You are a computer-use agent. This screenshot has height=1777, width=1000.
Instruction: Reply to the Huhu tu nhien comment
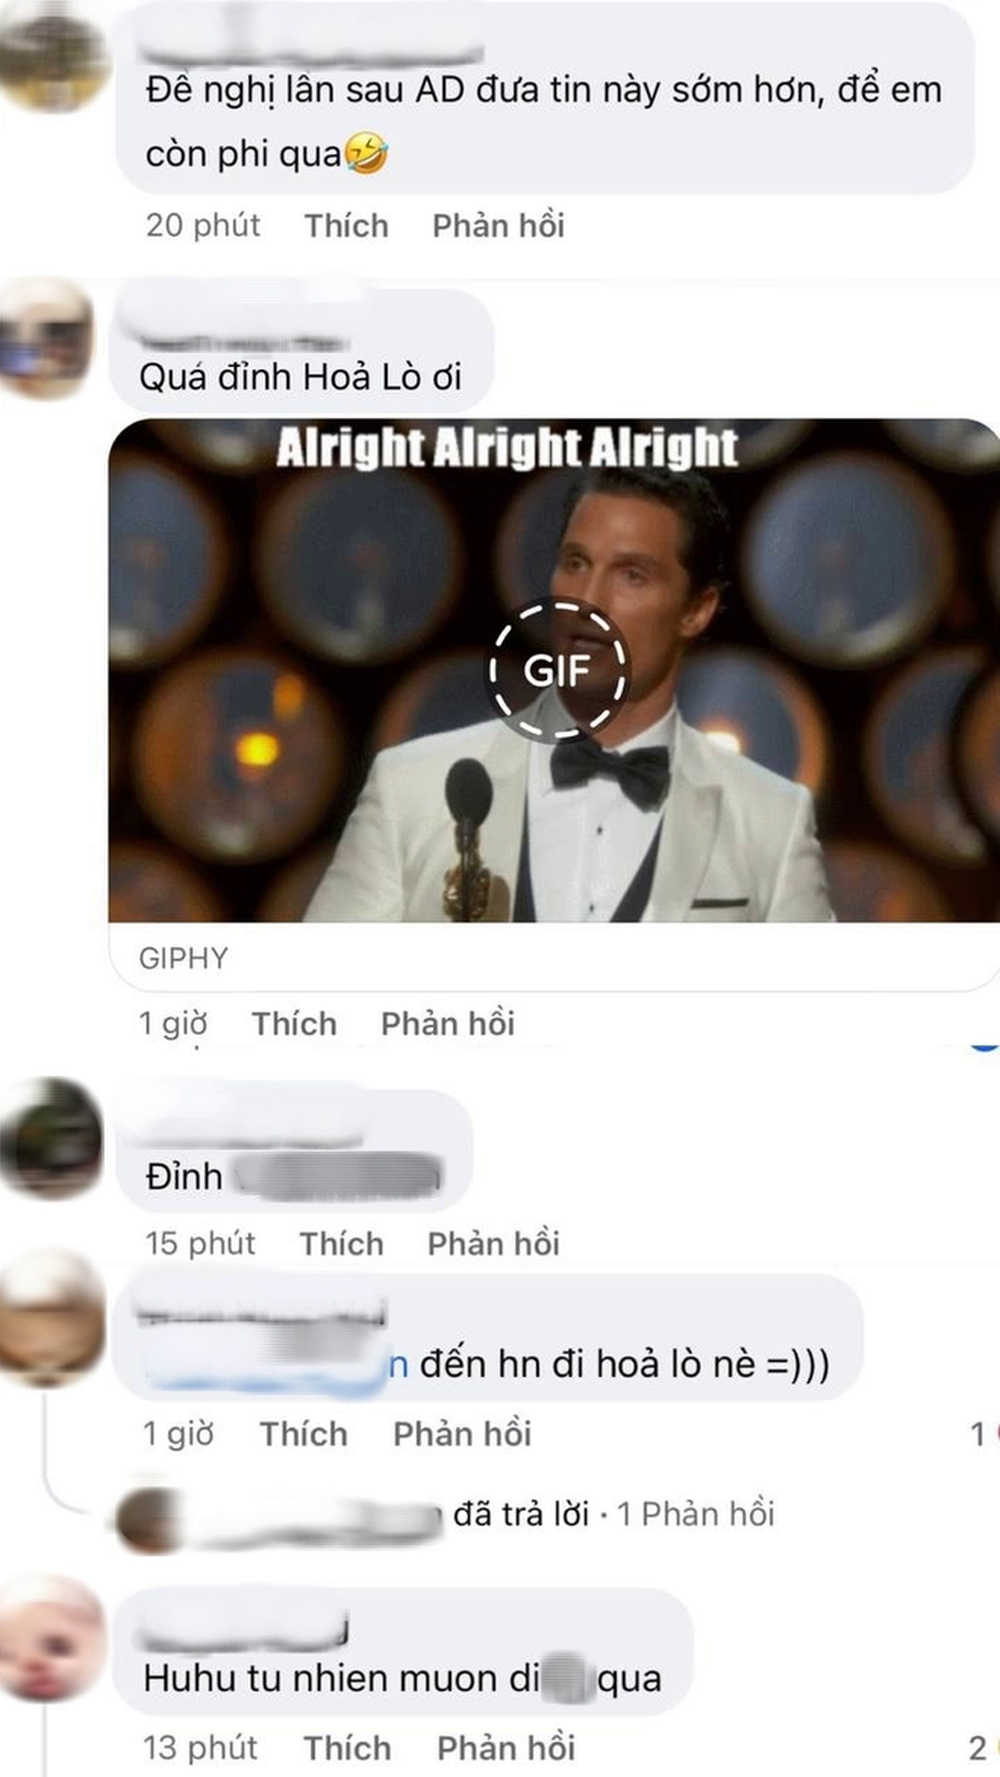coord(506,1747)
